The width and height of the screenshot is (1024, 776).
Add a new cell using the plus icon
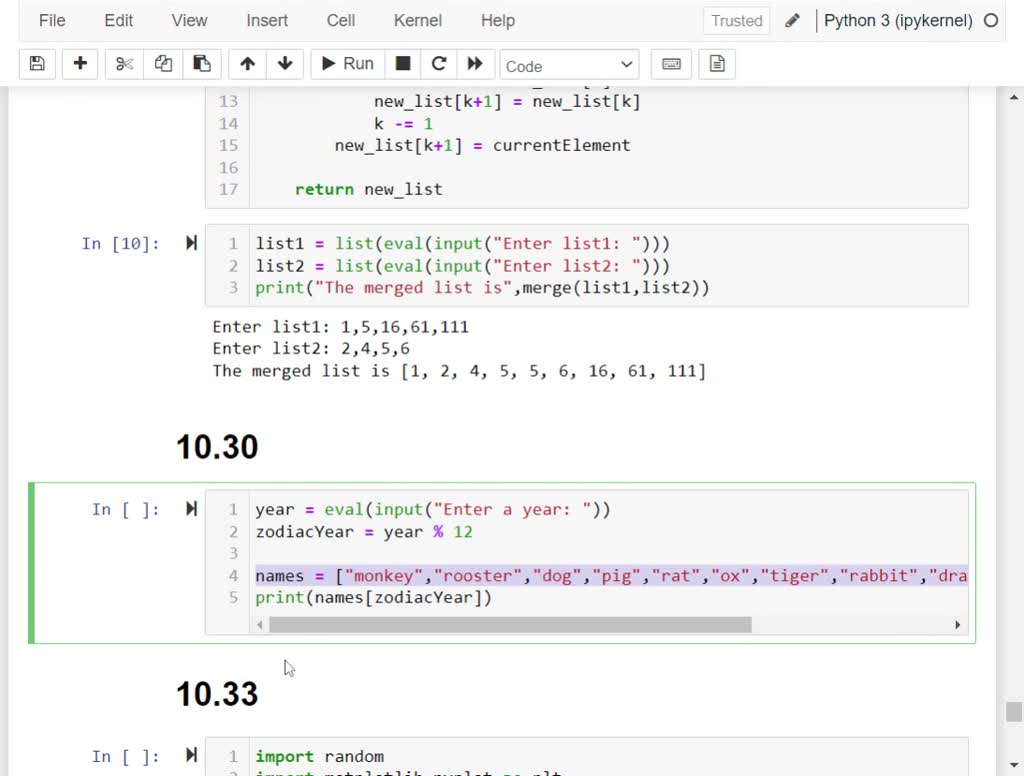[80, 63]
